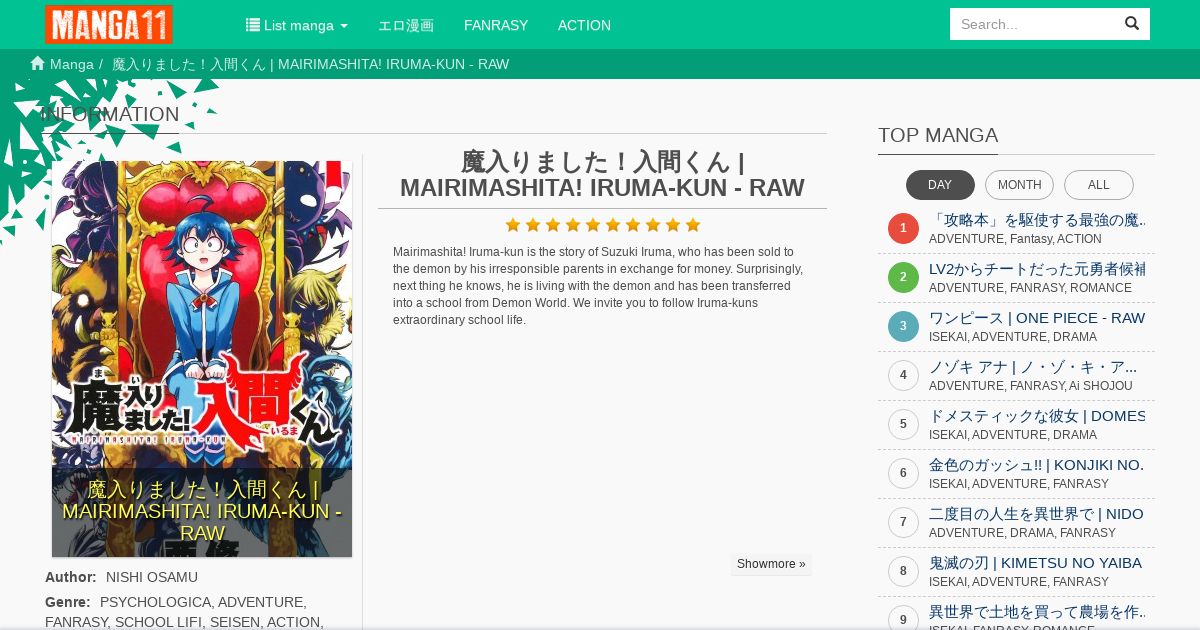Click the fifth rating star
The width and height of the screenshot is (1200, 630).
click(593, 225)
